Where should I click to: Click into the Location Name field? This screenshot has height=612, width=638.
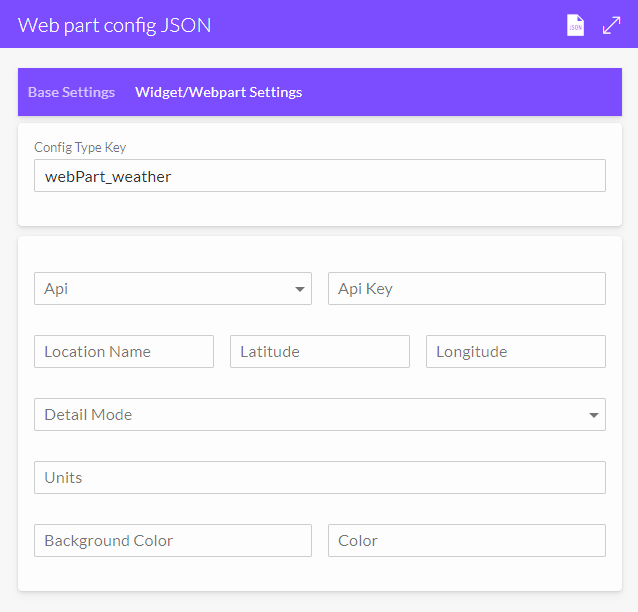(x=124, y=352)
